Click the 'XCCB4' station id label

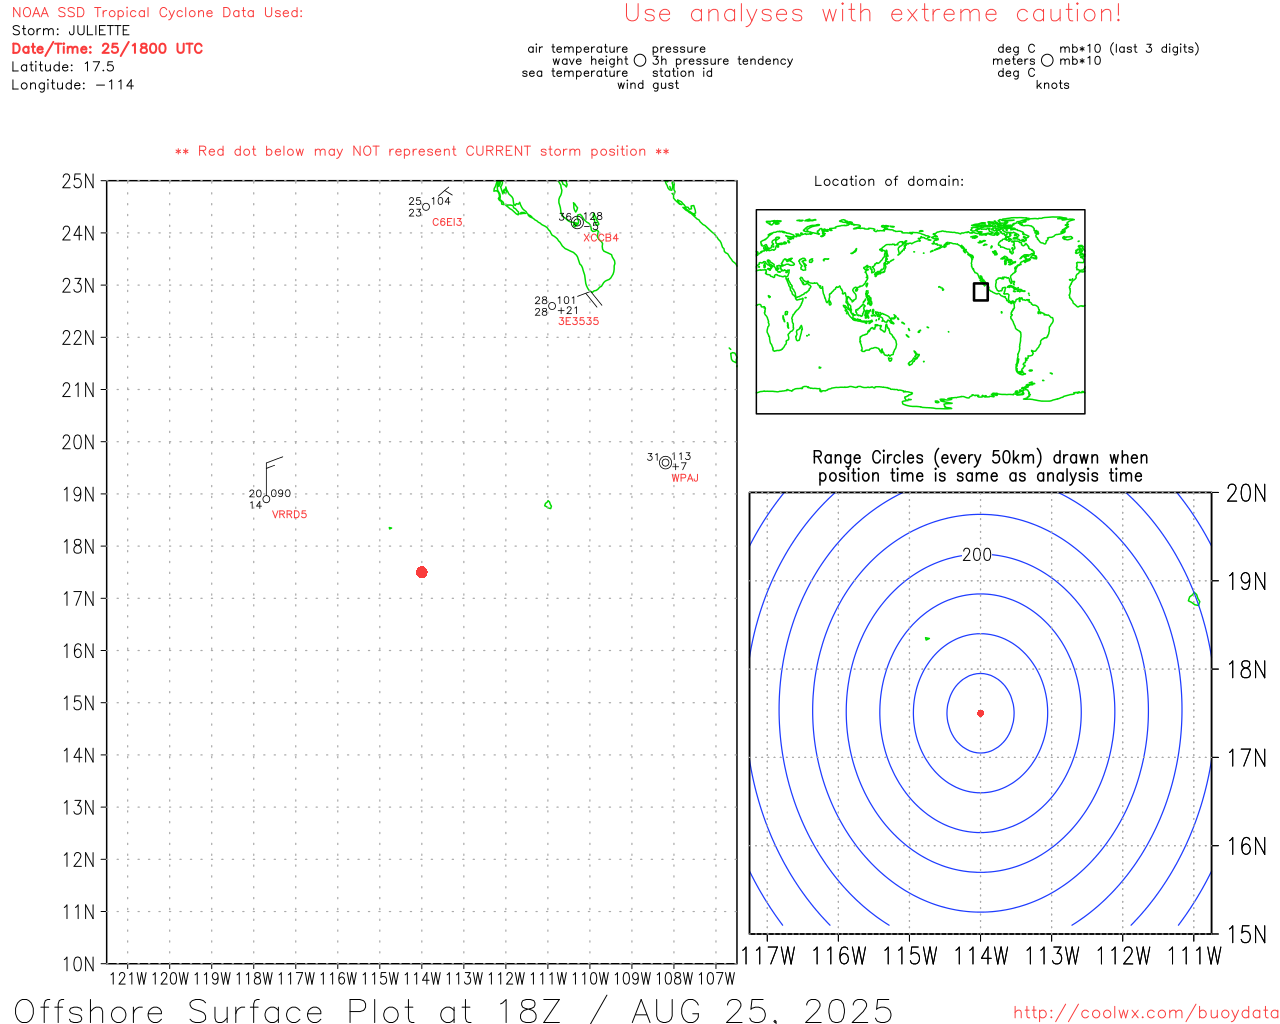click(x=601, y=238)
